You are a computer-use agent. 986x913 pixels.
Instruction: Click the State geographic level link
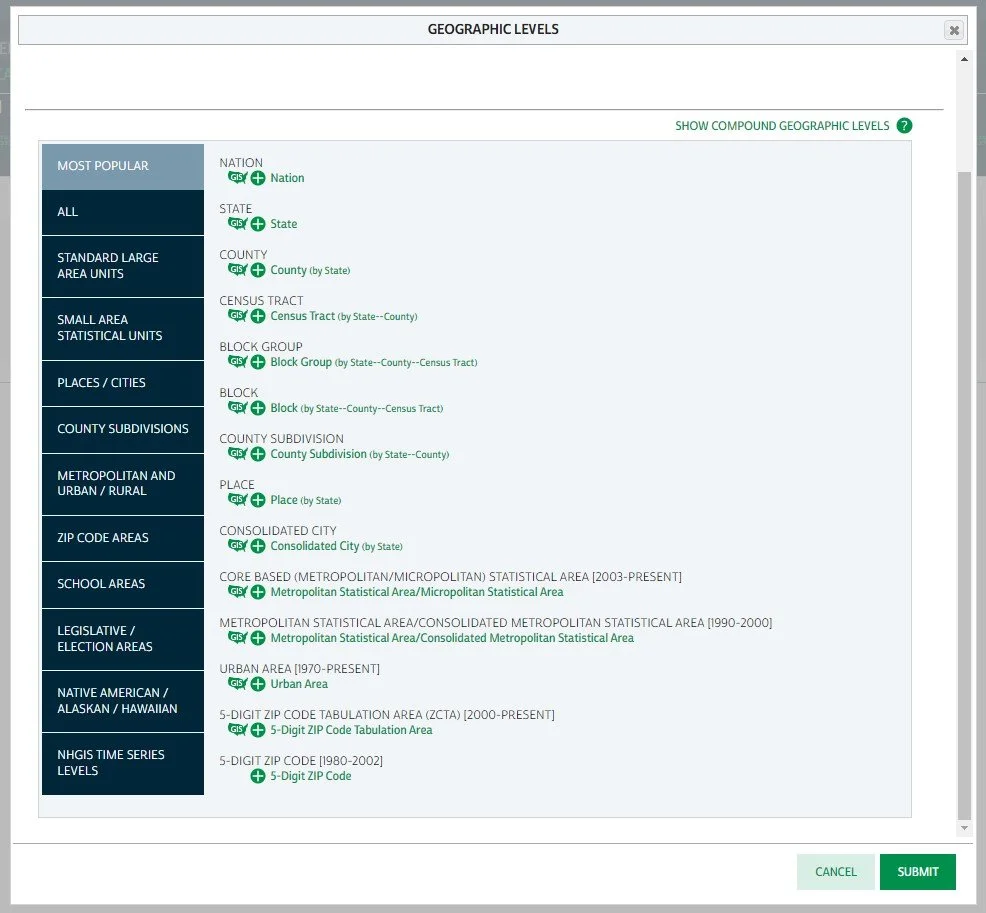284,224
